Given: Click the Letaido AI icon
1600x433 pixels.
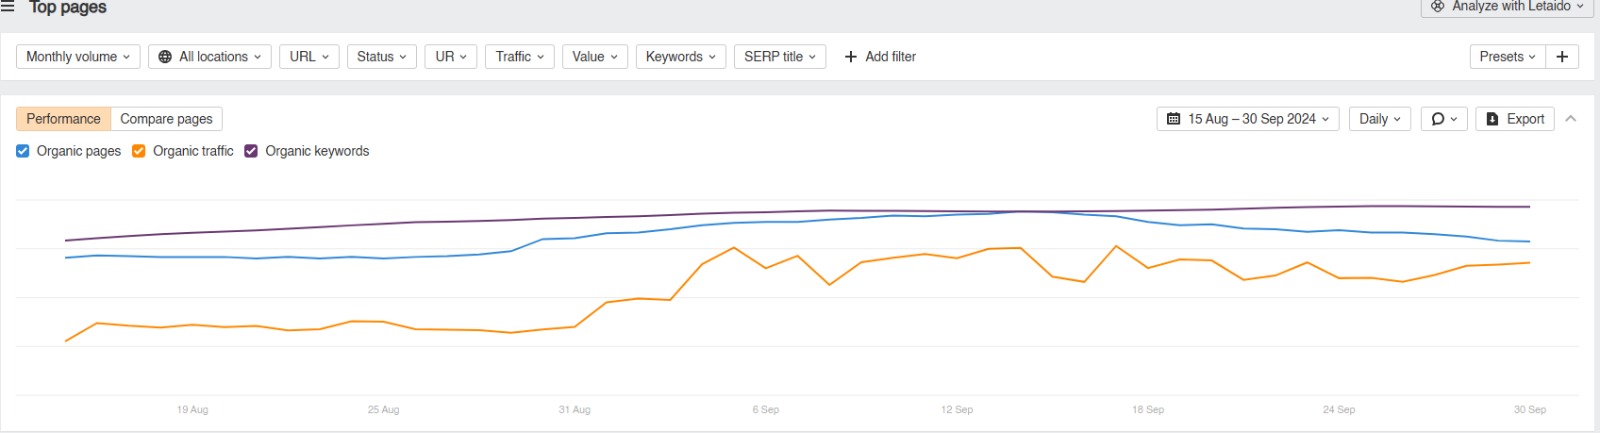Looking at the screenshot, I should [1438, 6].
